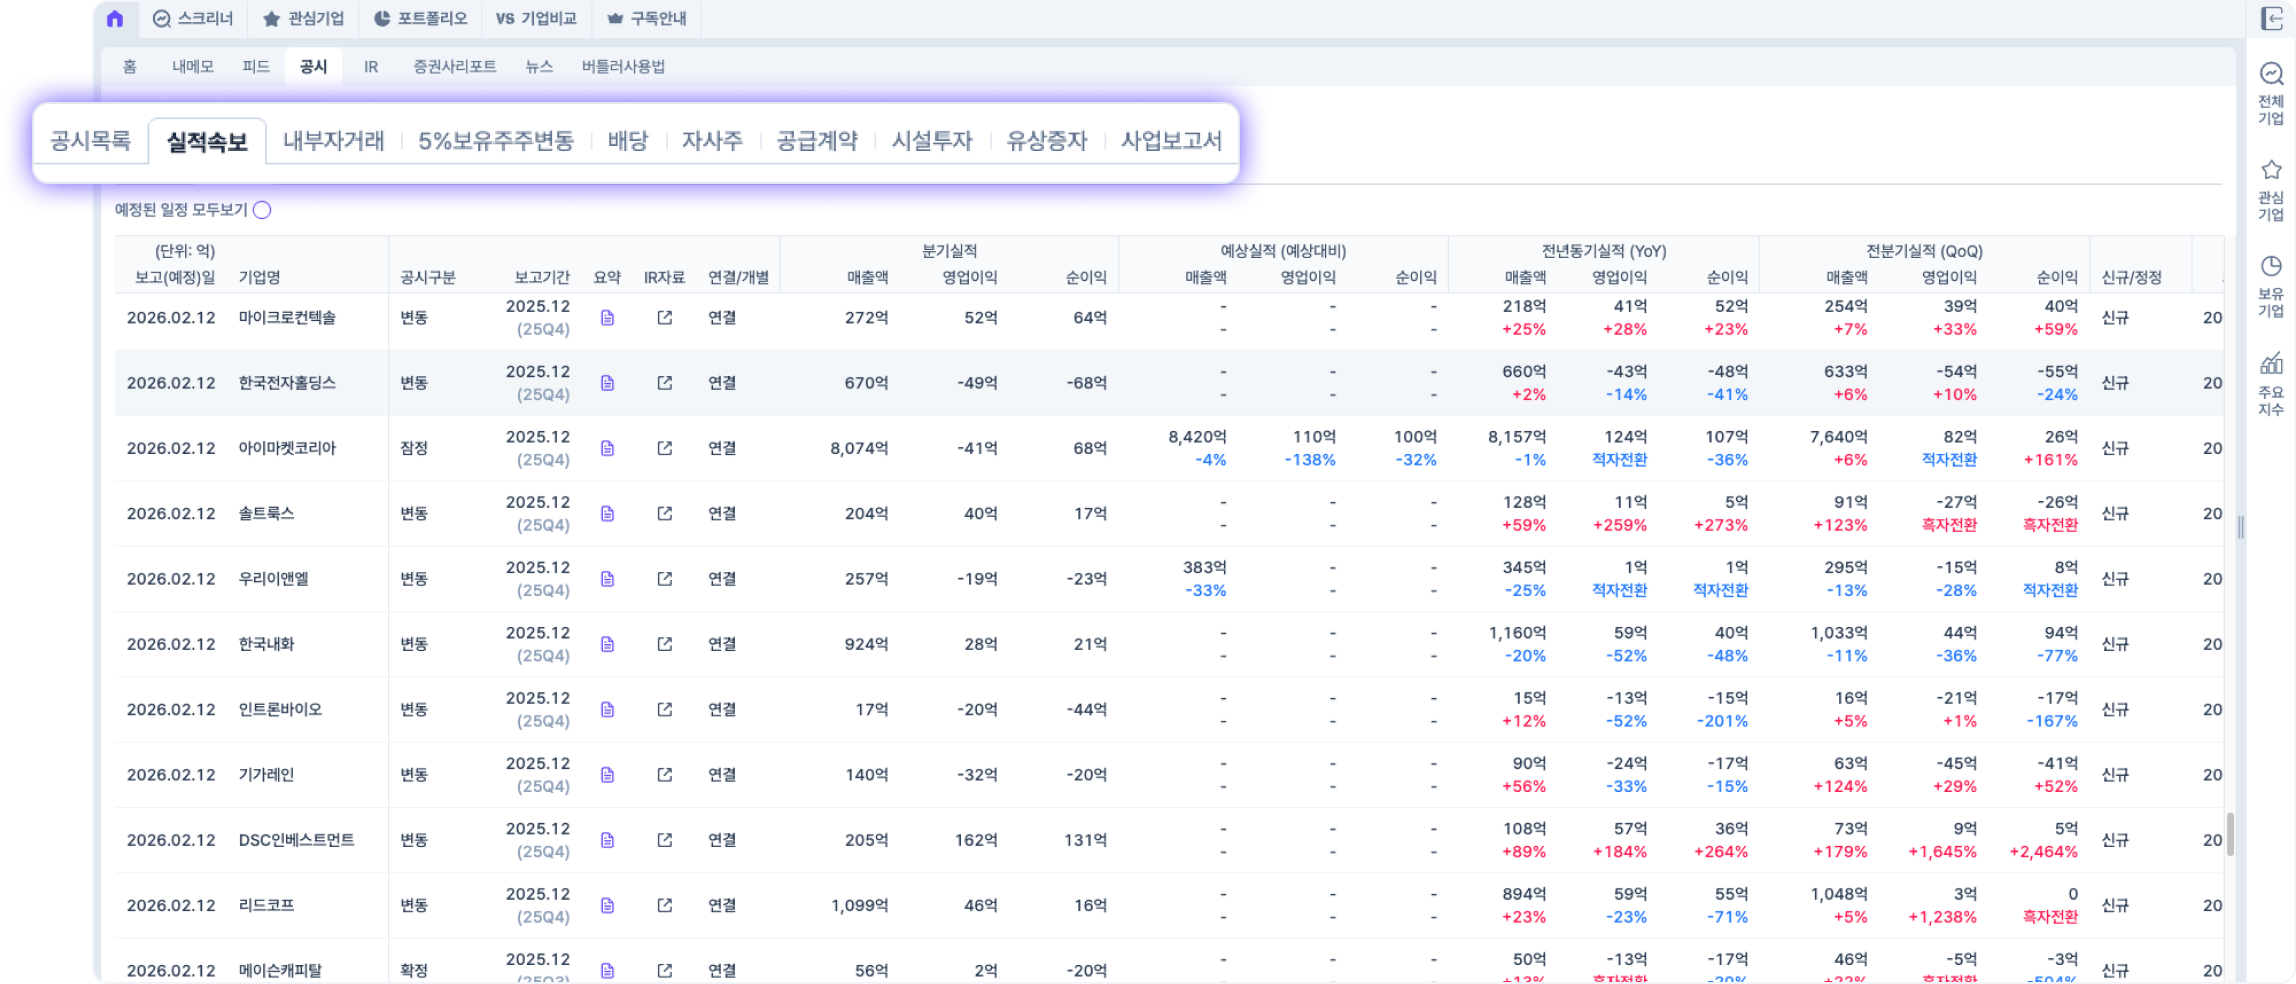
Task: Toggle the 예정된 일정 모두보기 radio option
Action: (262, 210)
